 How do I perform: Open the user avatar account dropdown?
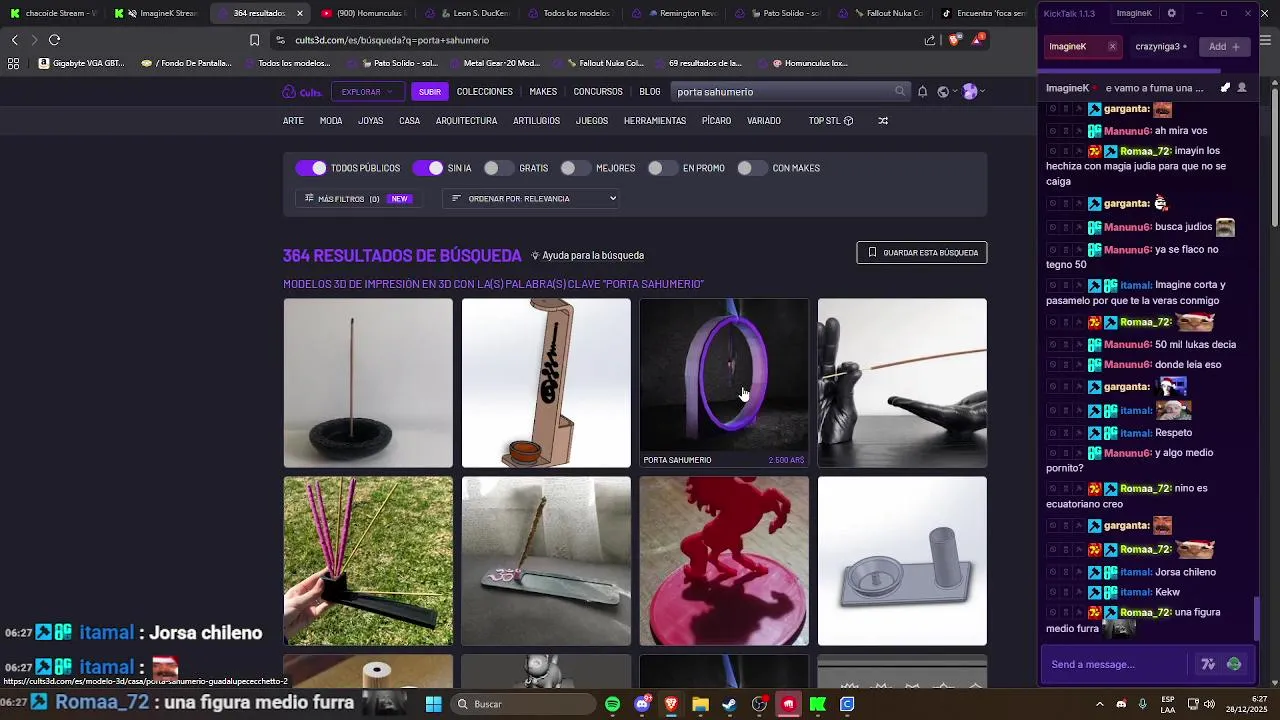(x=973, y=92)
